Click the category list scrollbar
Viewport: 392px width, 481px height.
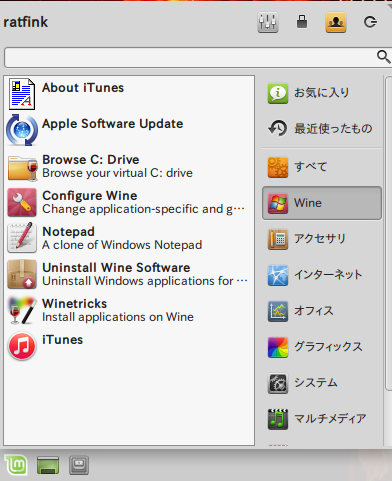389,233
